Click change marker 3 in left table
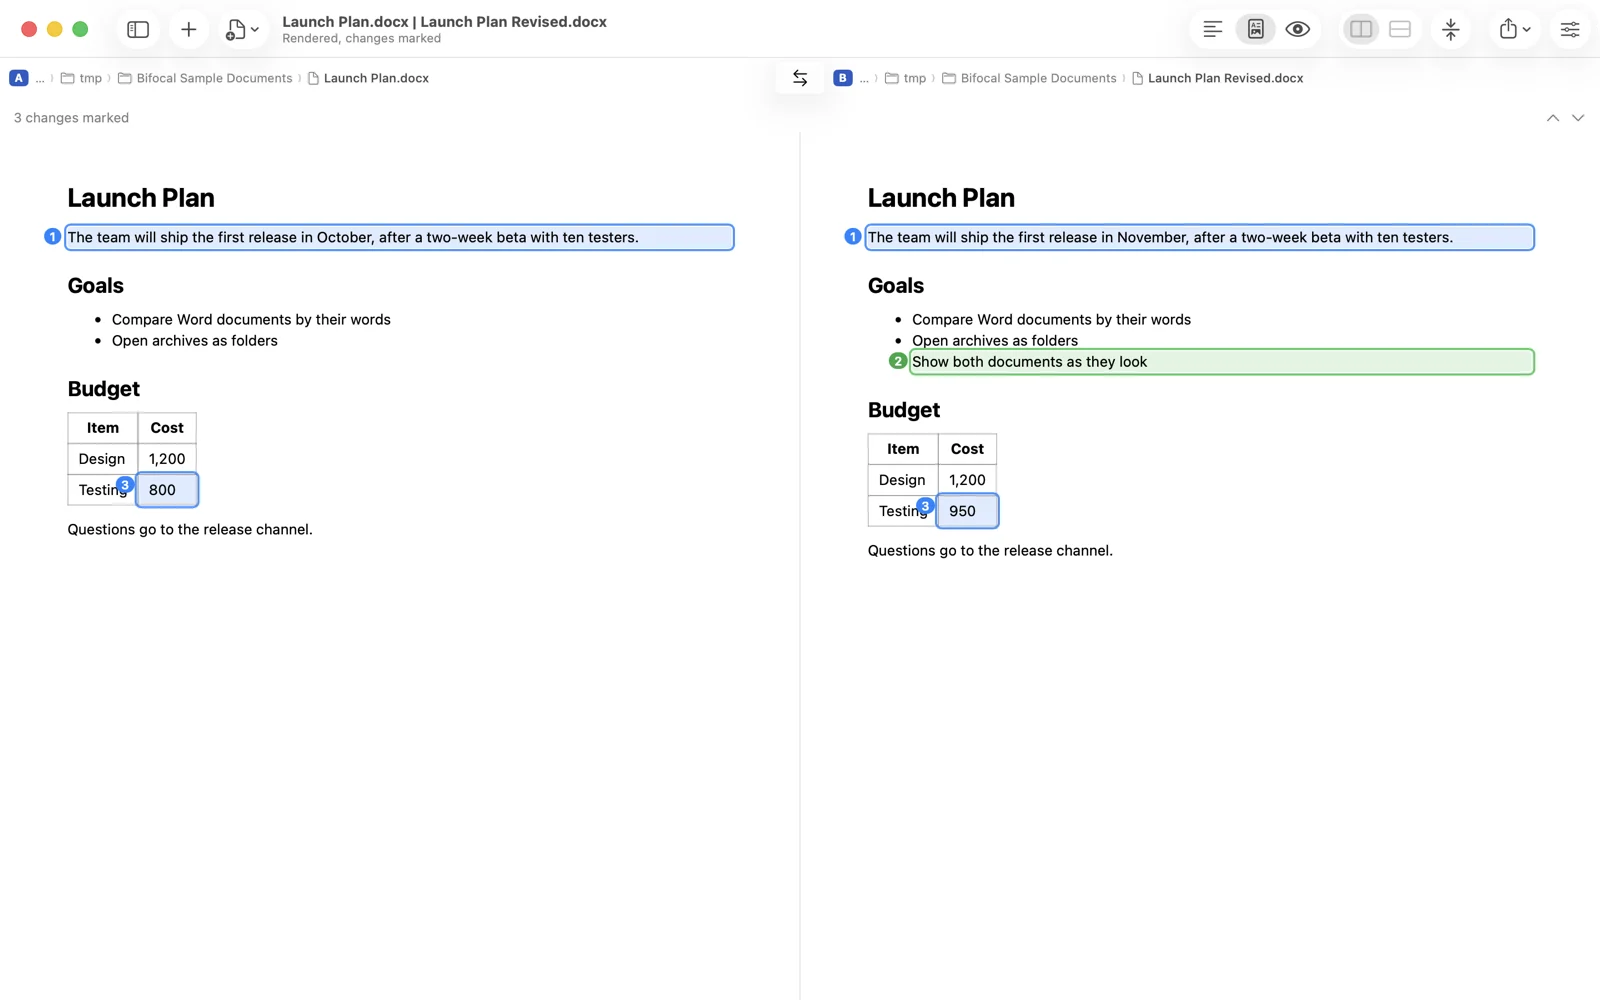 pyautogui.click(x=125, y=484)
